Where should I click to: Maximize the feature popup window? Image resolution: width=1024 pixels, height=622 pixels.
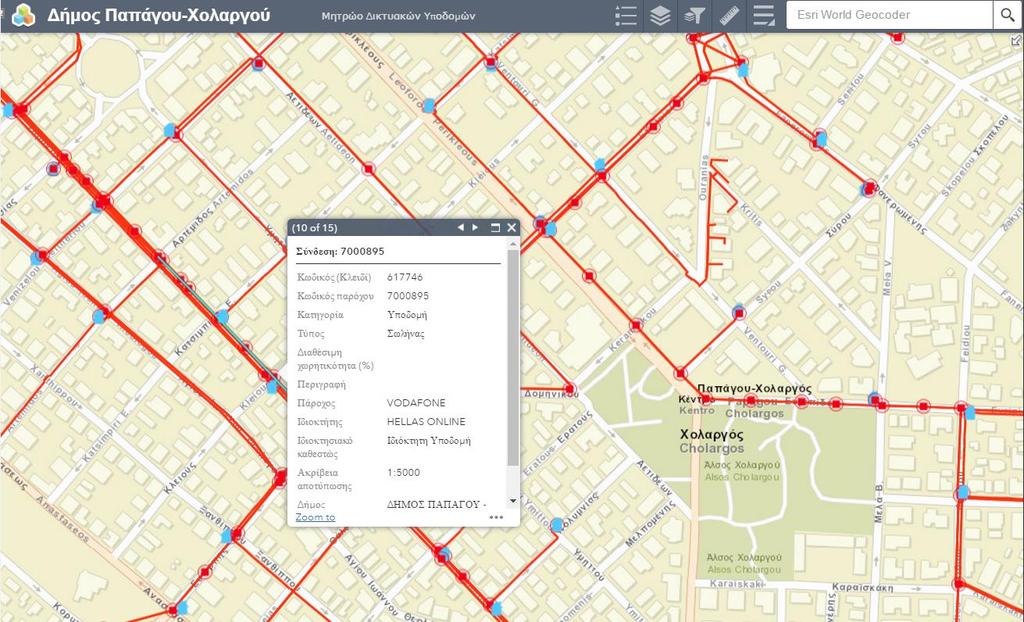coord(495,227)
